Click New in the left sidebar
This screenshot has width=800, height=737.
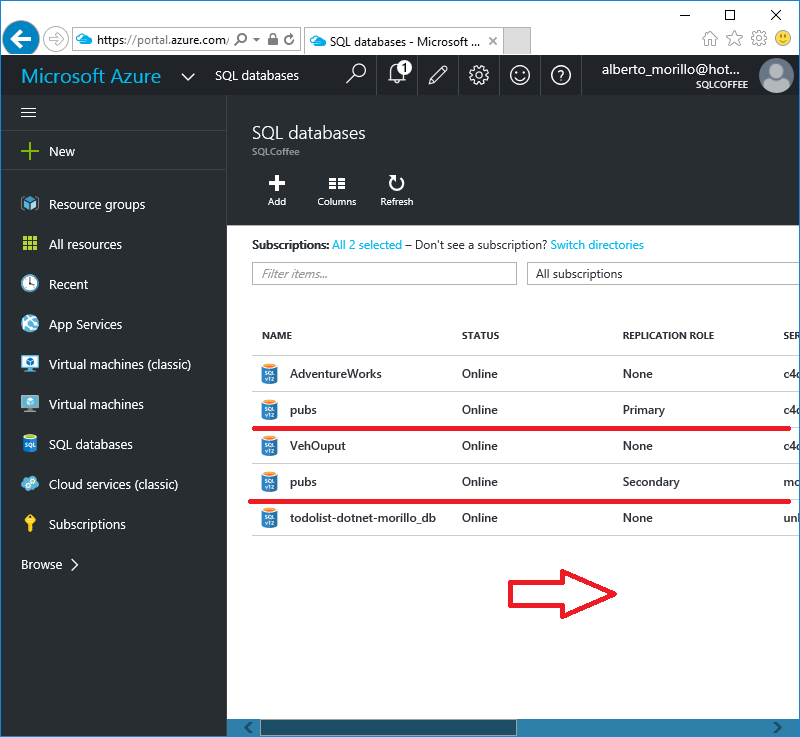pyautogui.click(x=114, y=151)
